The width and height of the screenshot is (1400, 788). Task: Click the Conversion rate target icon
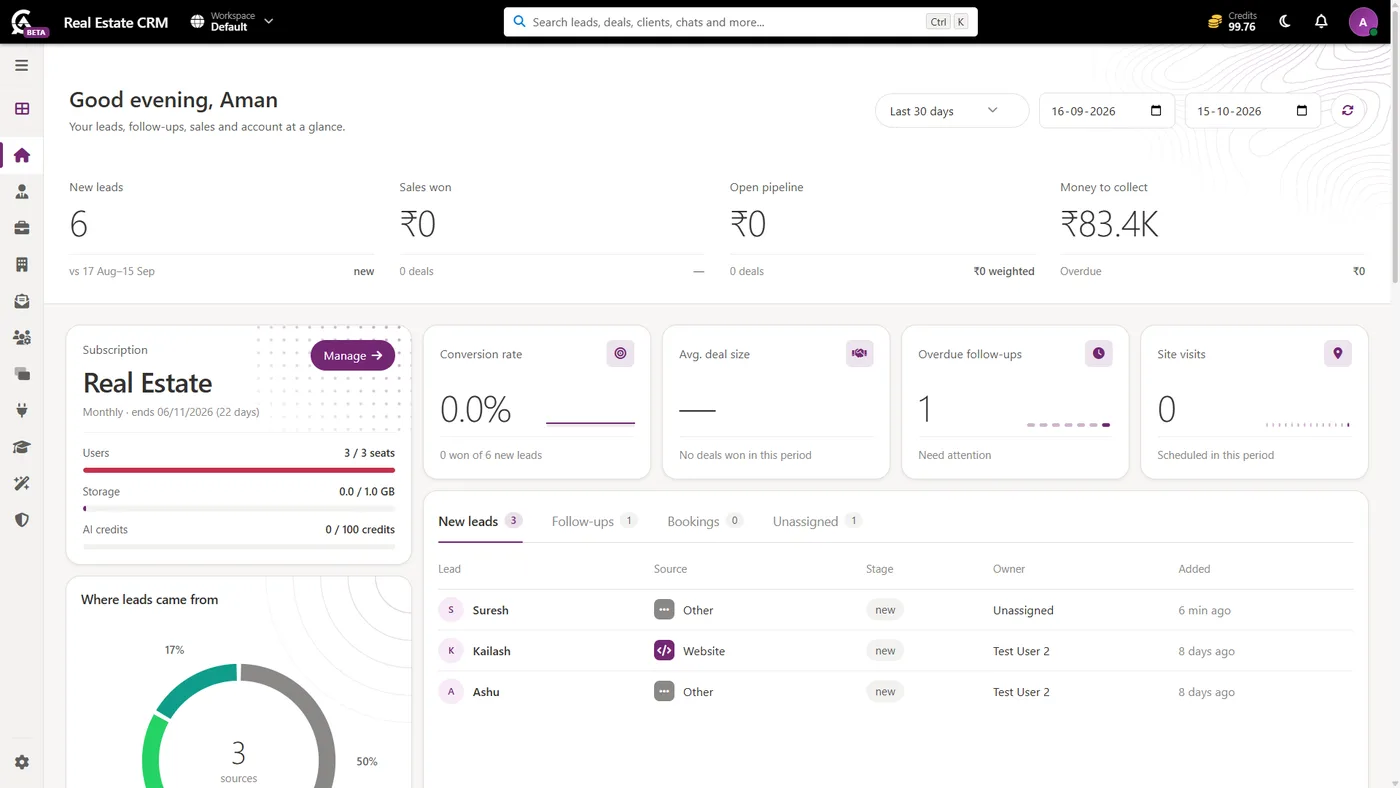(620, 353)
